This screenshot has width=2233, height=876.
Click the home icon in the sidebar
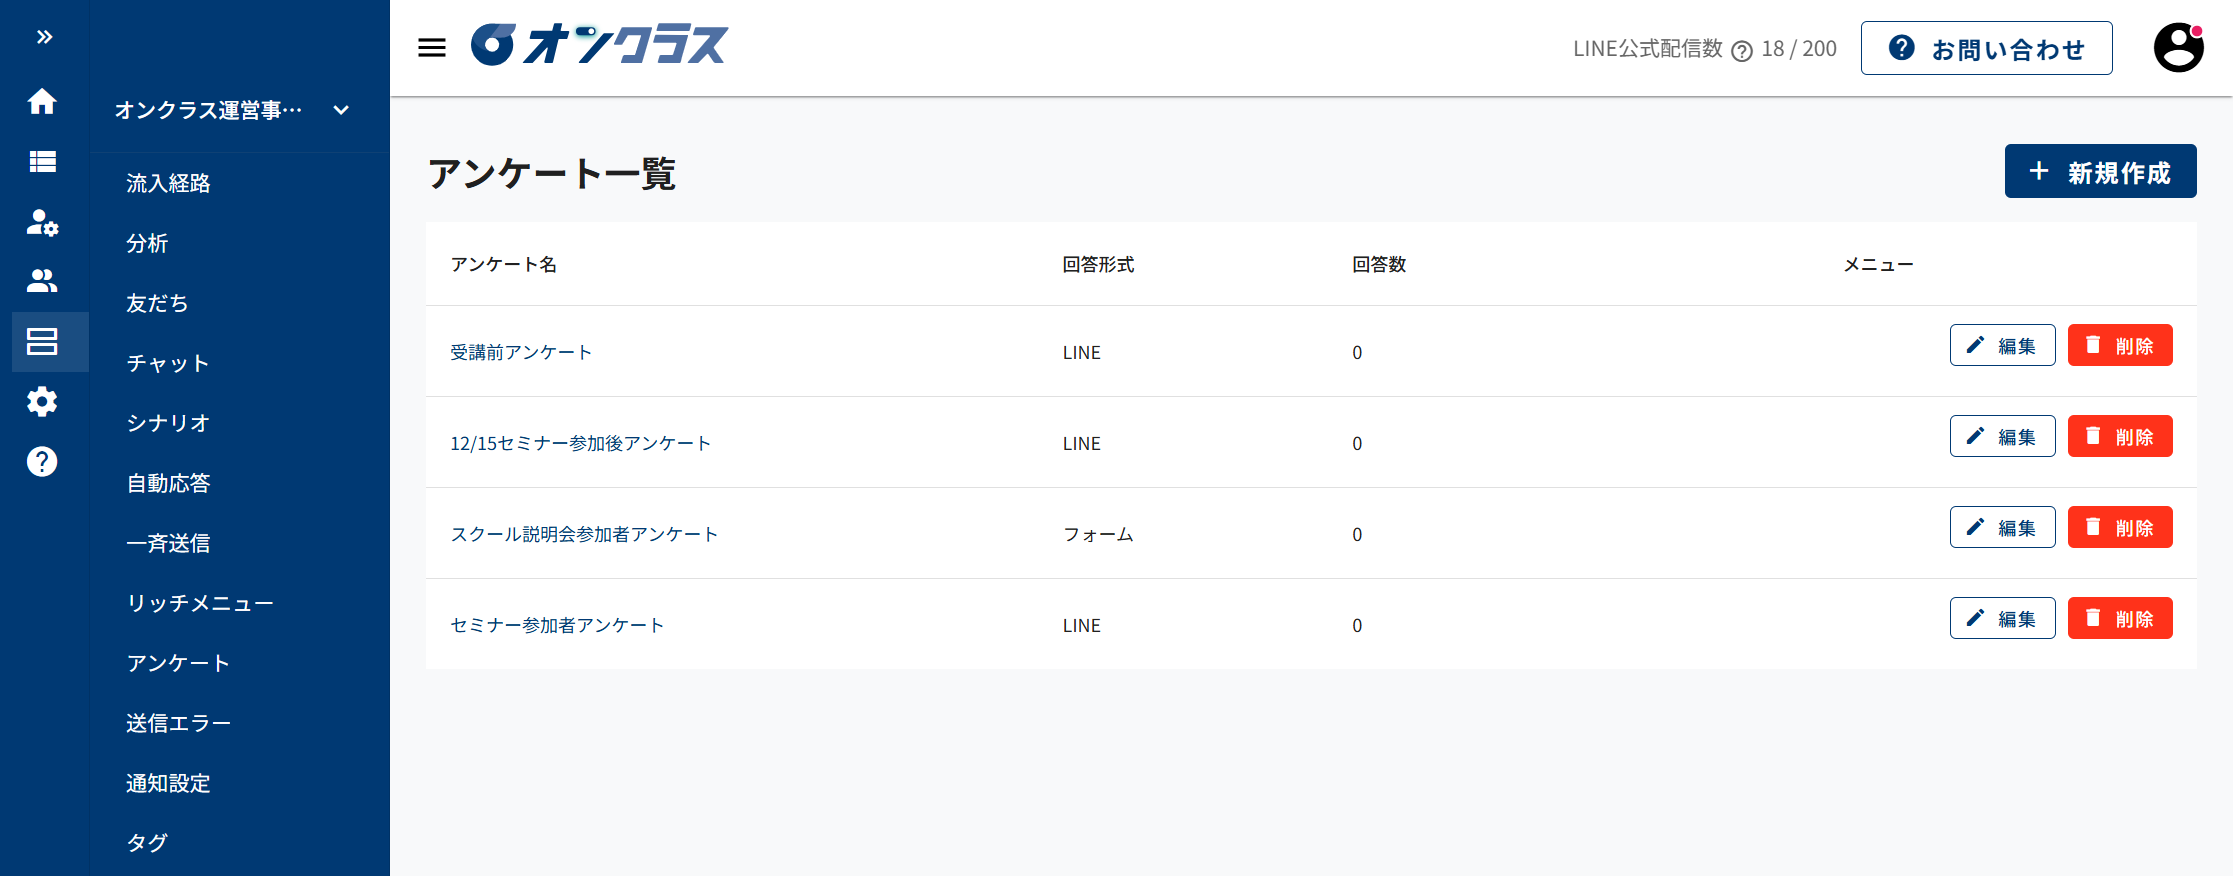coord(42,101)
